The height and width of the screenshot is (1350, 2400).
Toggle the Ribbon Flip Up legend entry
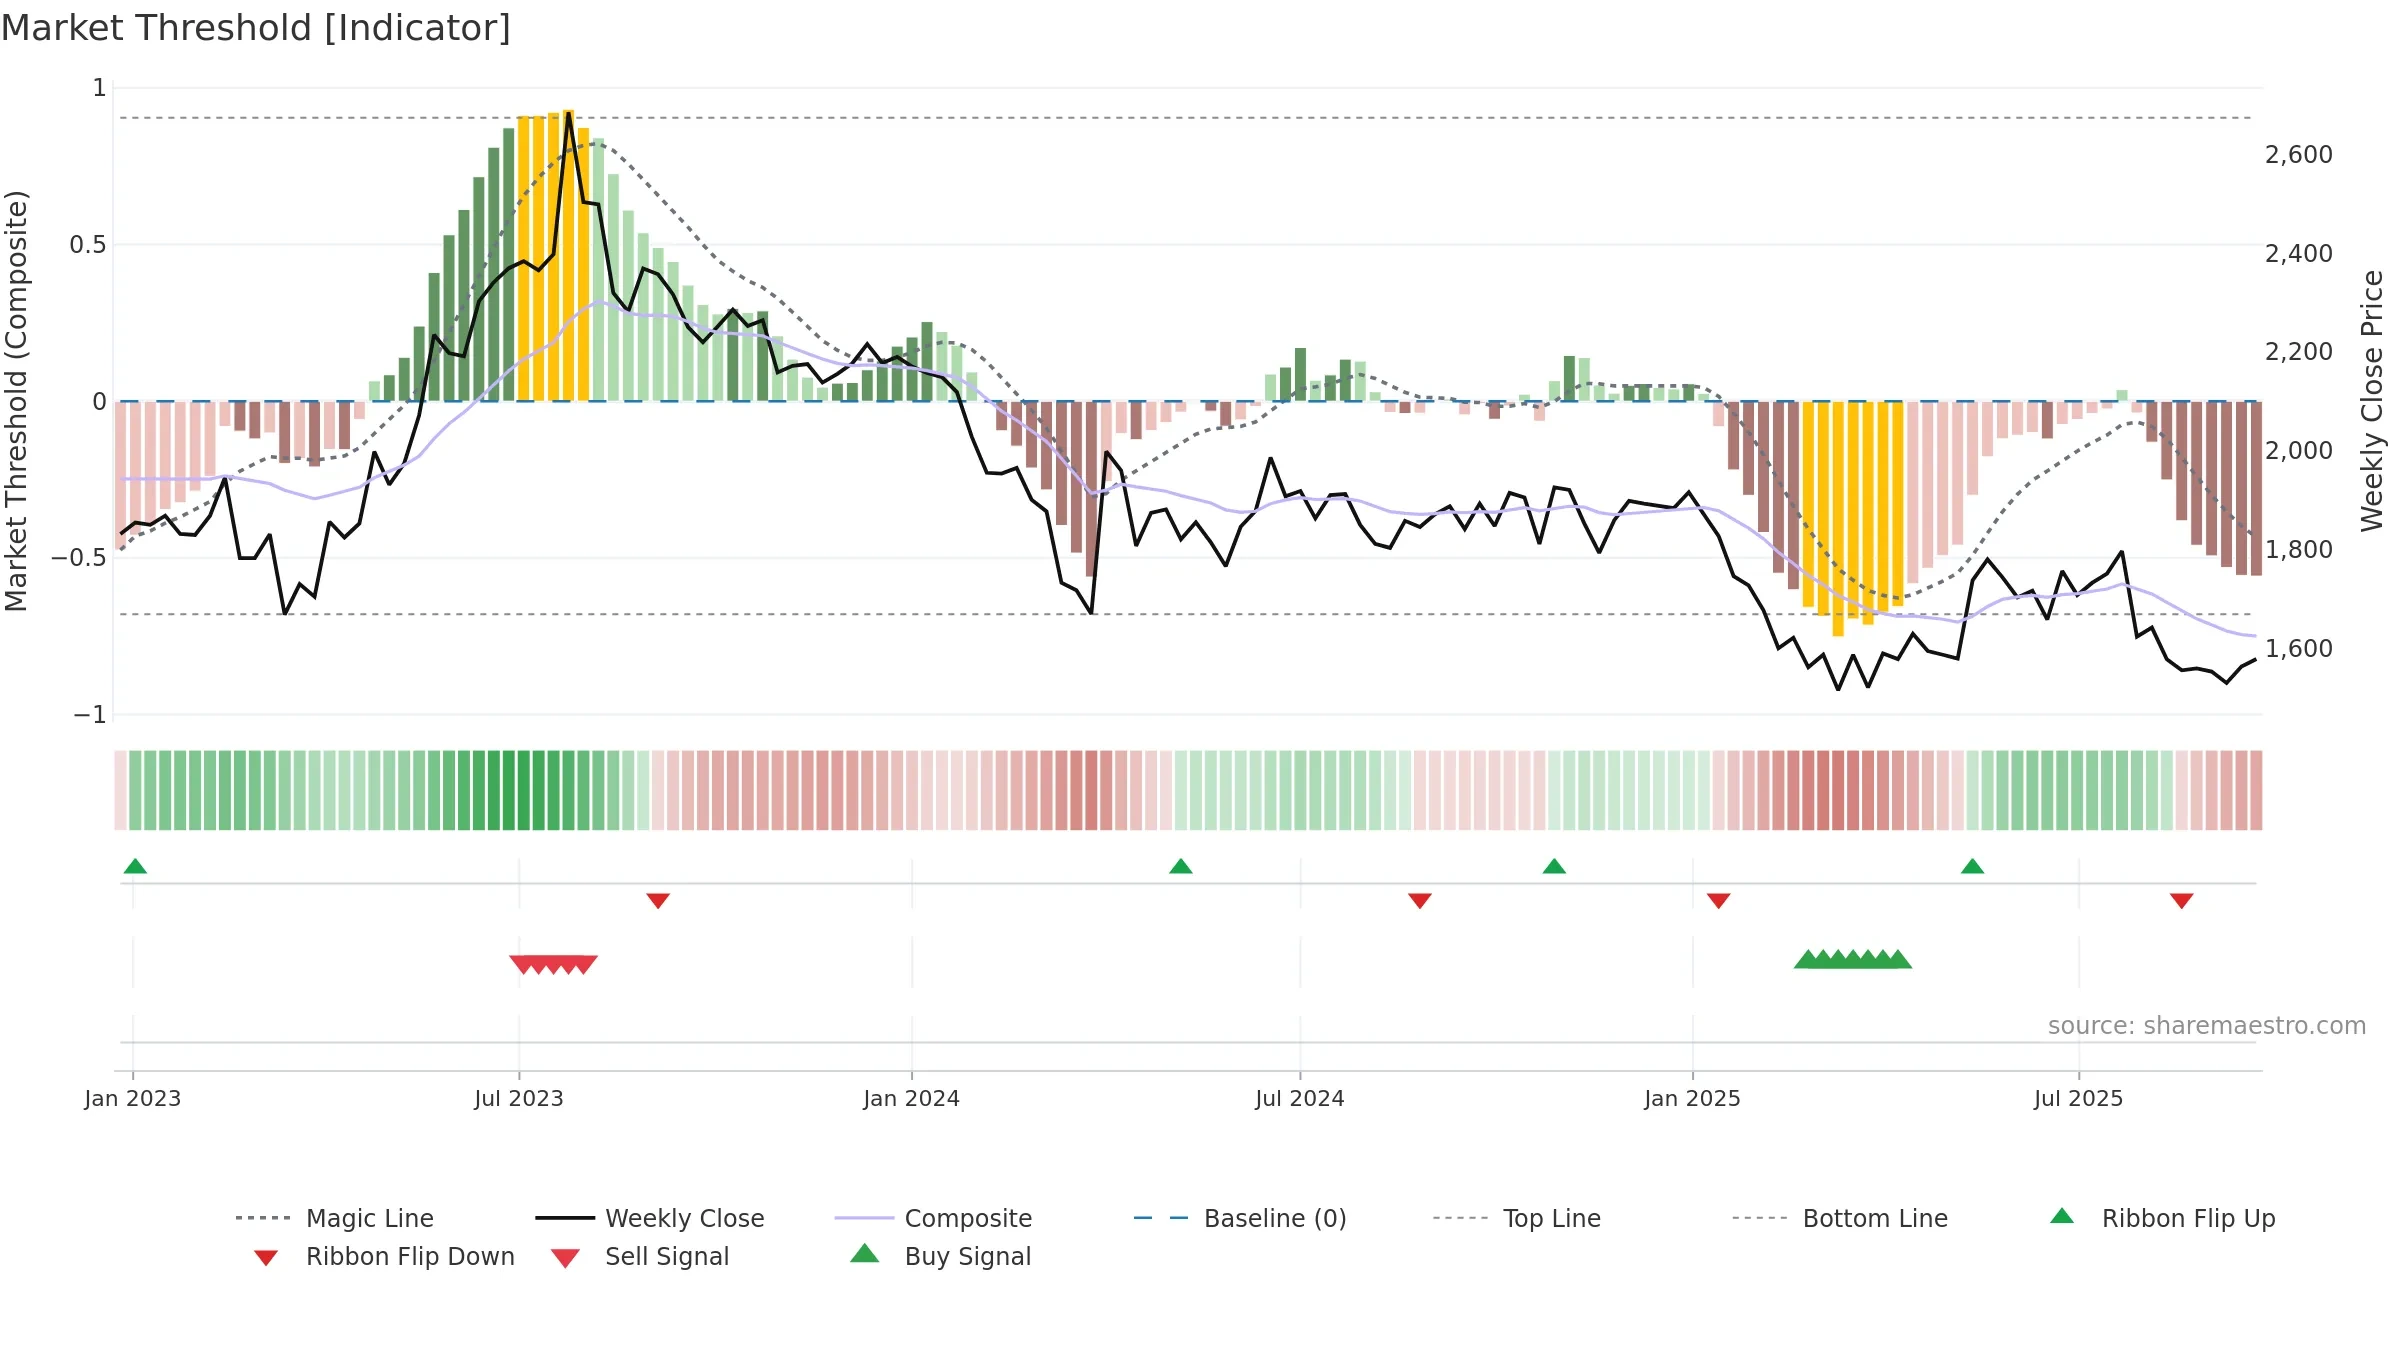2162,1218
